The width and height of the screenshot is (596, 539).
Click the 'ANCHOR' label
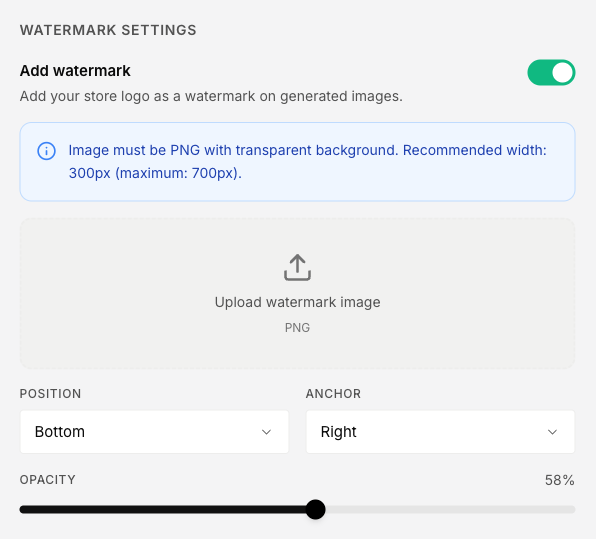[333, 393]
